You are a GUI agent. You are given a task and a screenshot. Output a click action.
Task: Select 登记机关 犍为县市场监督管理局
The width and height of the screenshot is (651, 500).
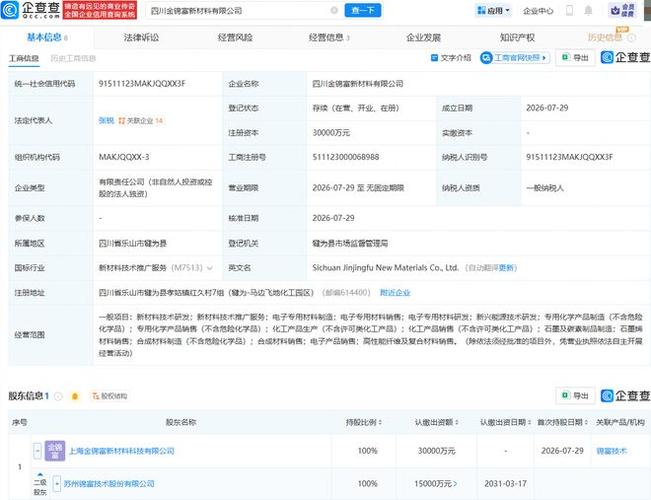tap(350, 243)
